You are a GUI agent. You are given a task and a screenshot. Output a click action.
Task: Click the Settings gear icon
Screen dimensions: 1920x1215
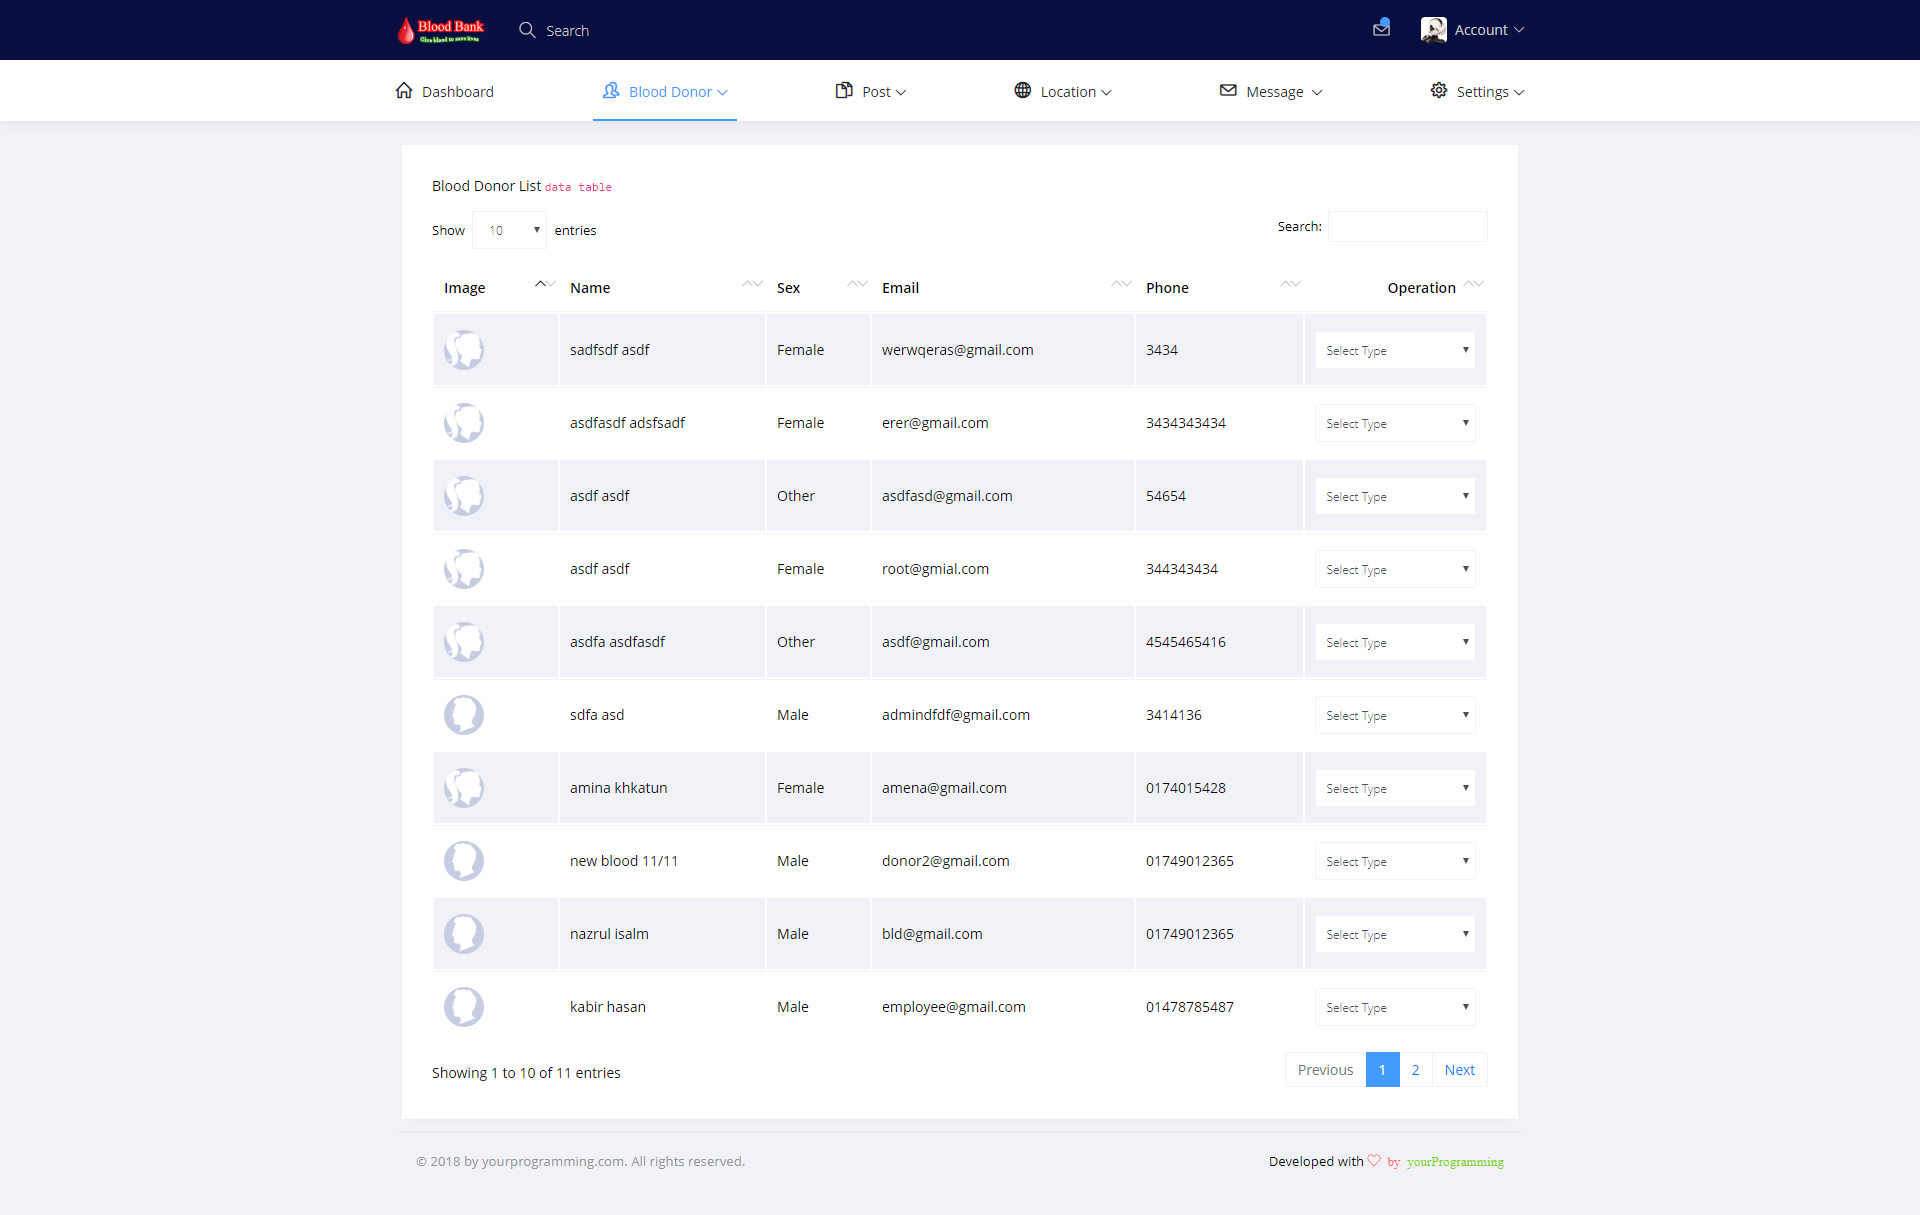(1438, 91)
